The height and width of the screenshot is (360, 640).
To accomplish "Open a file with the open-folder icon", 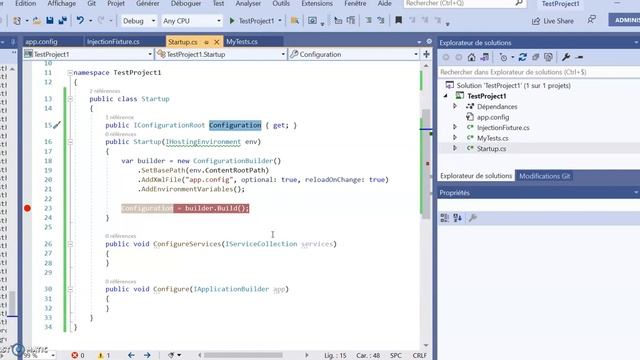I will [x=37, y=20].
